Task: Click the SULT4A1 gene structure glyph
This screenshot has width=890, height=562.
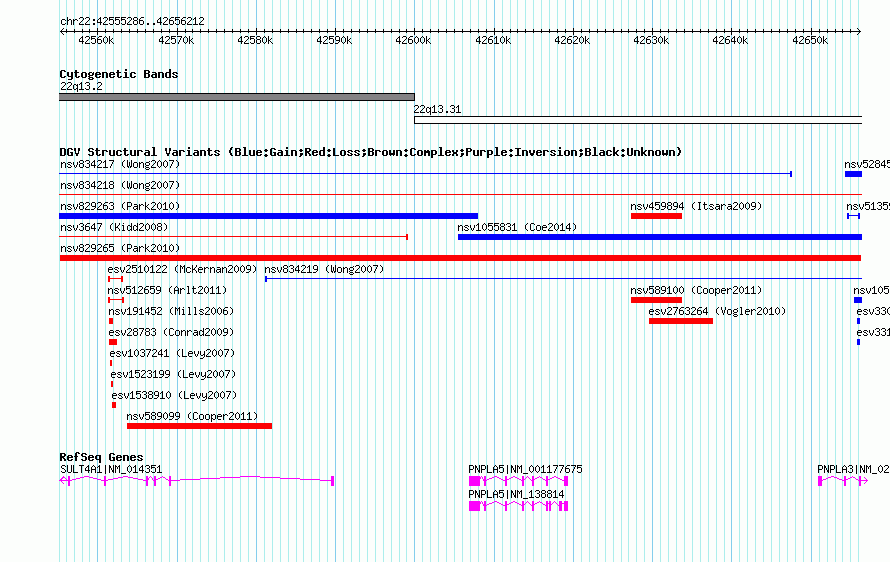Action: (196, 481)
